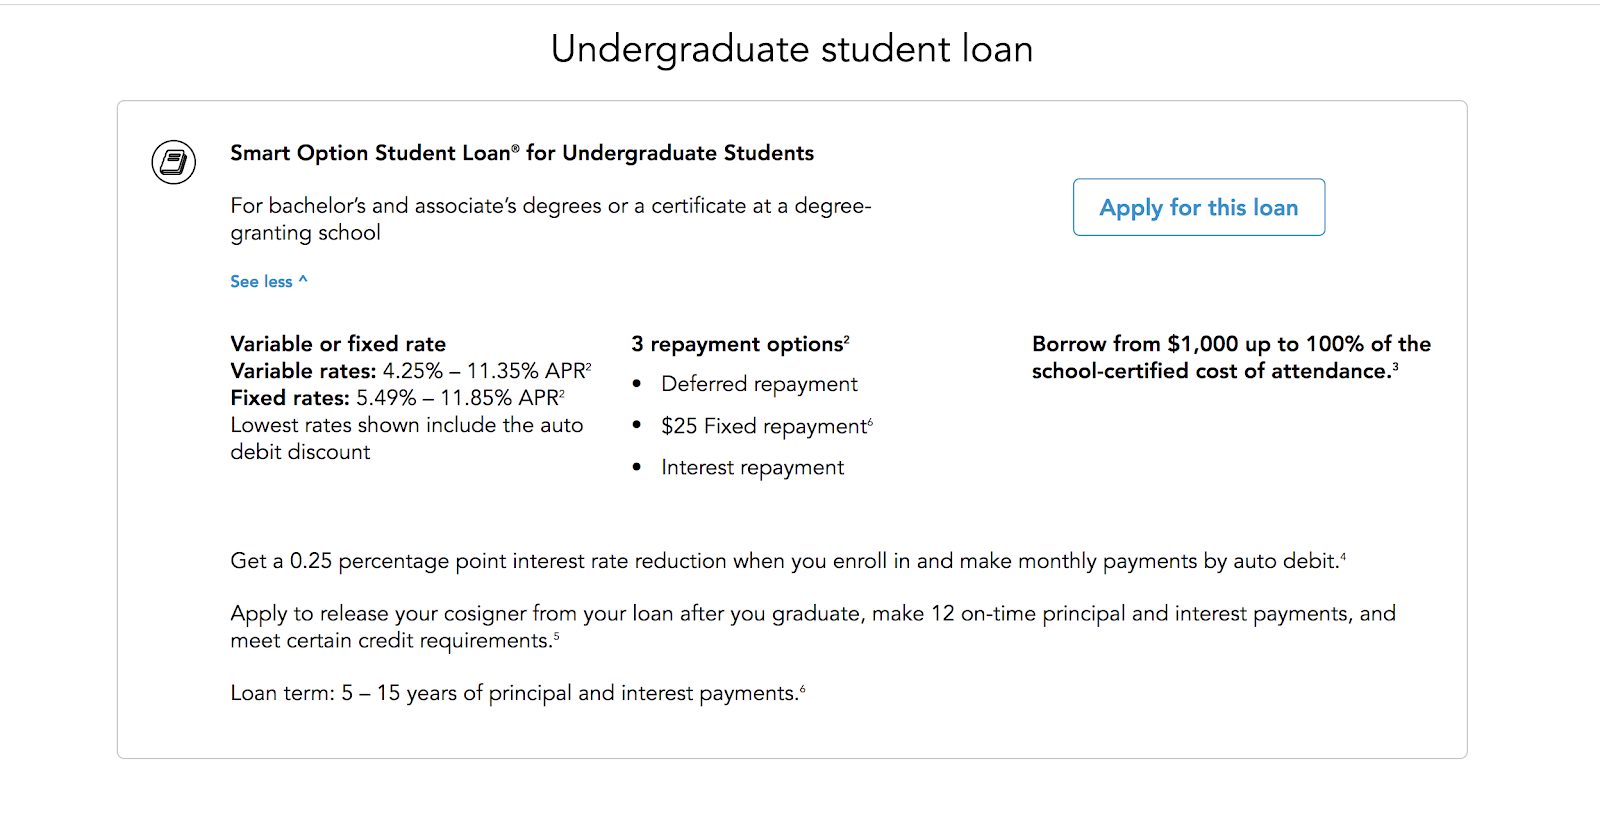Apply for this loan
Viewport: 1600px width, 813px height.
1199,207
